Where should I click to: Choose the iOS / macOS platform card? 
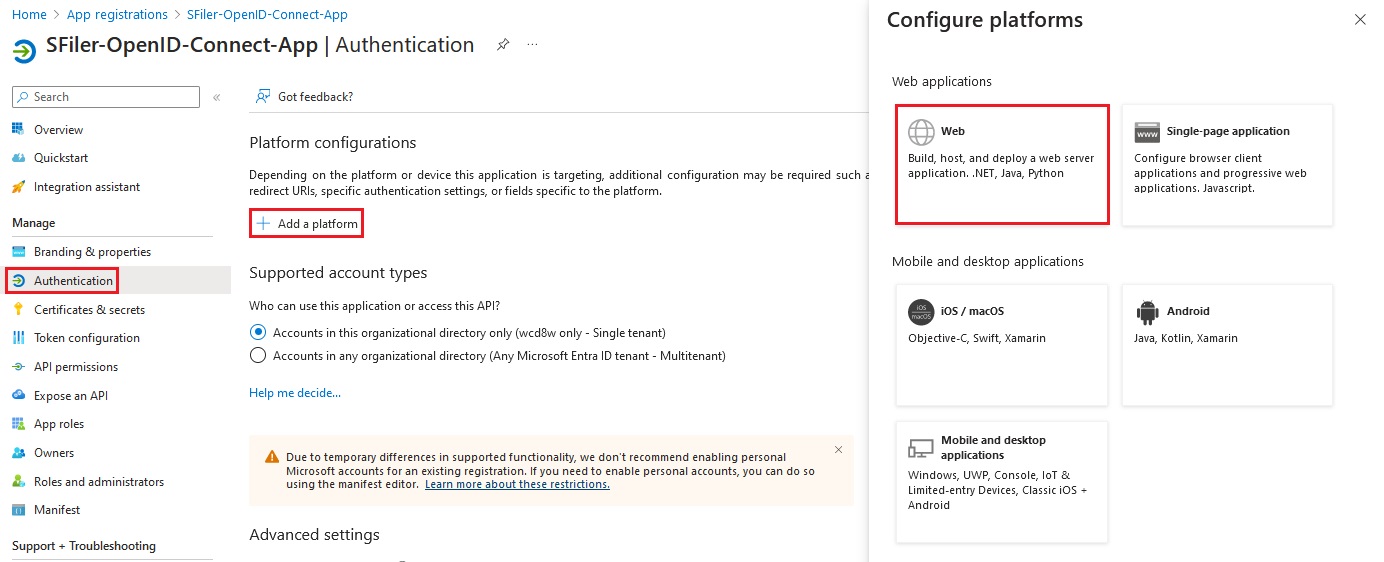coord(1002,345)
